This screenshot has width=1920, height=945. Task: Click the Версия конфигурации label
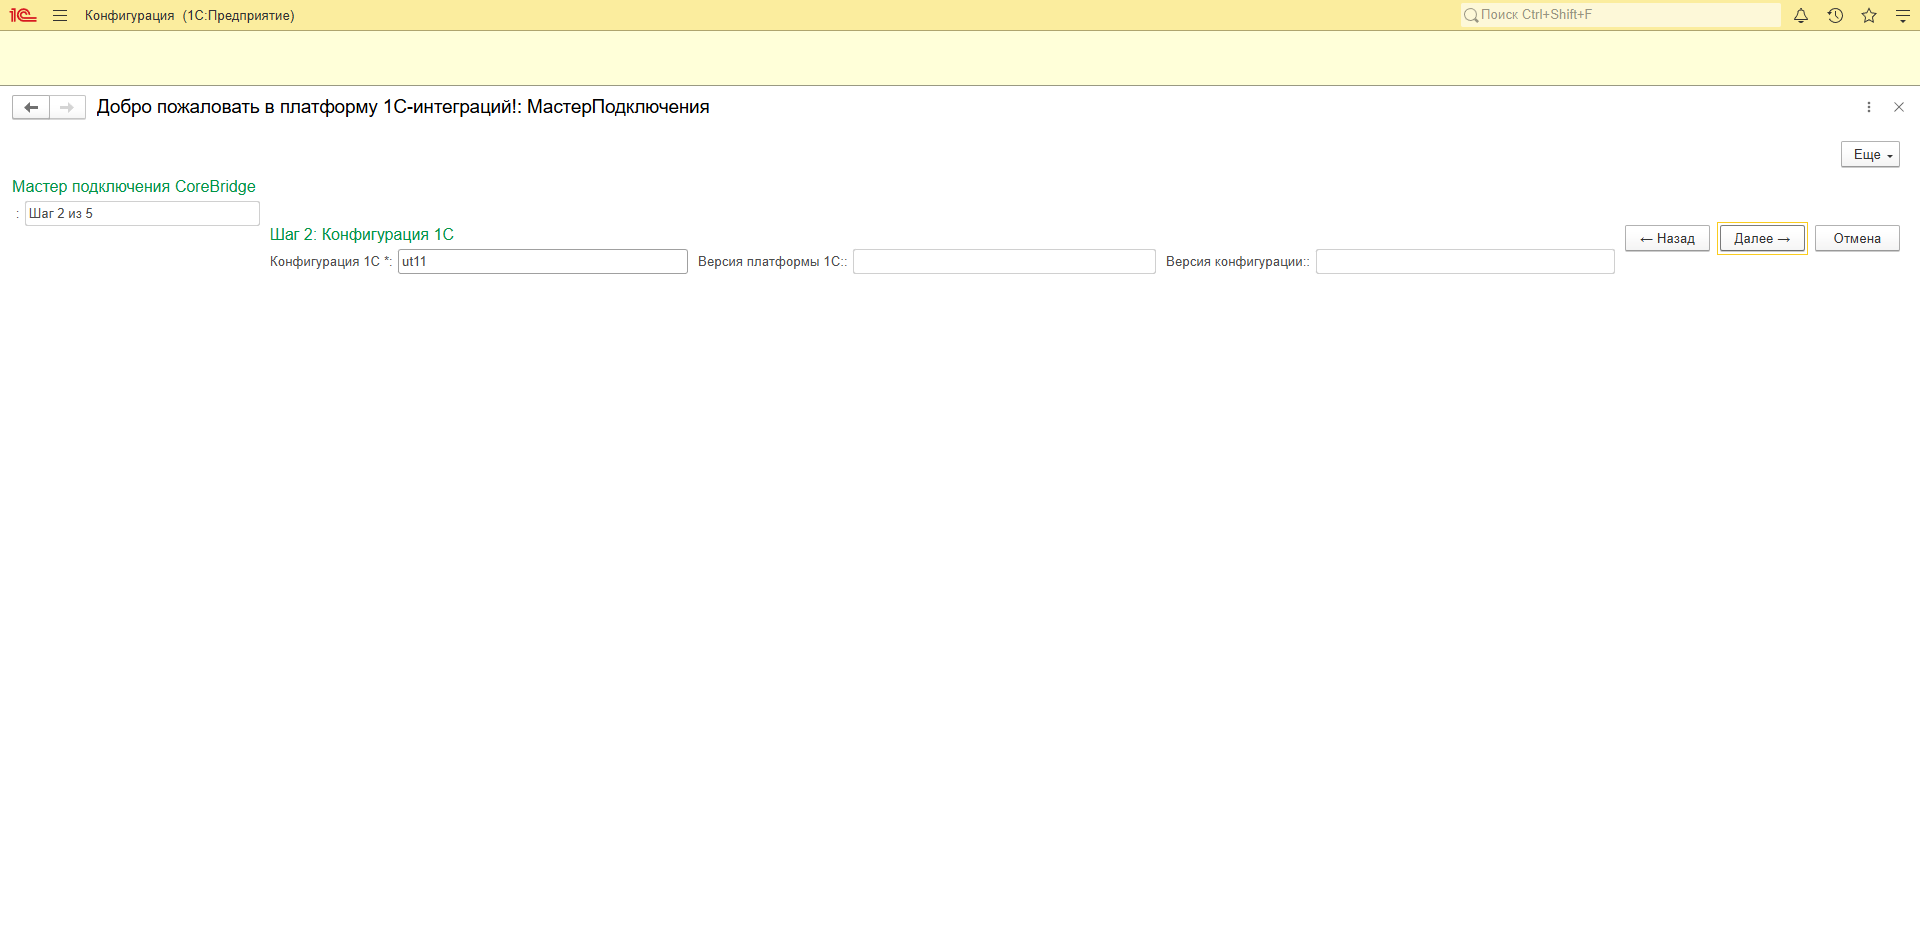pyautogui.click(x=1237, y=261)
